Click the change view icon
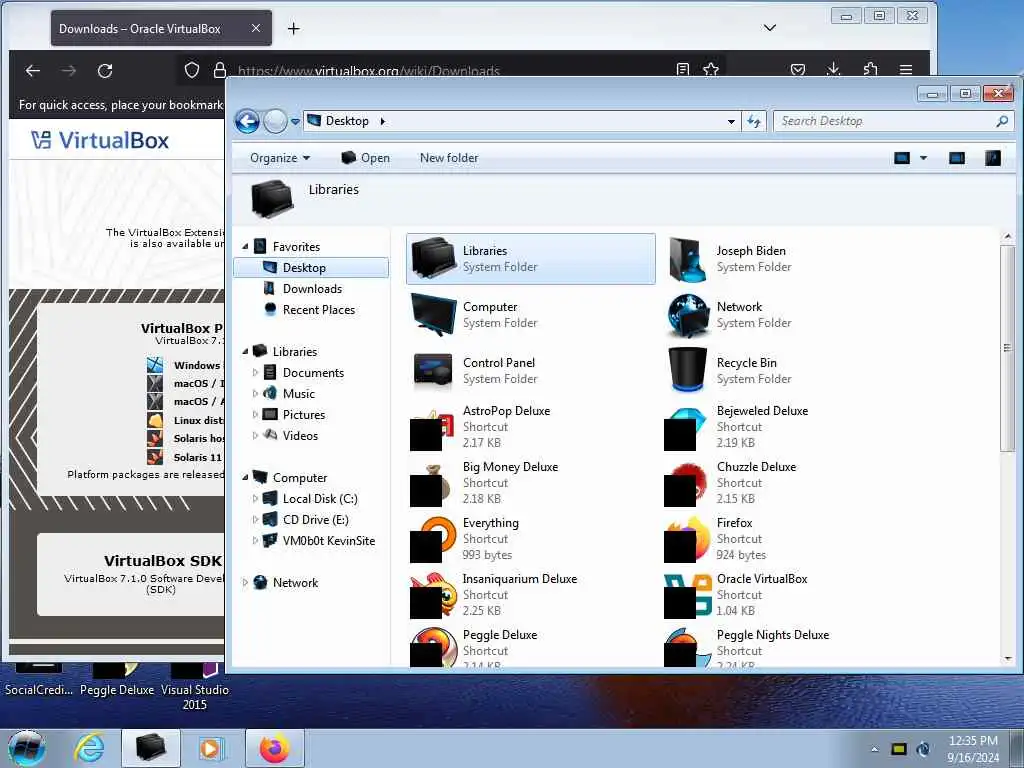The height and width of the screenshot is (768, 1024). 902,158
